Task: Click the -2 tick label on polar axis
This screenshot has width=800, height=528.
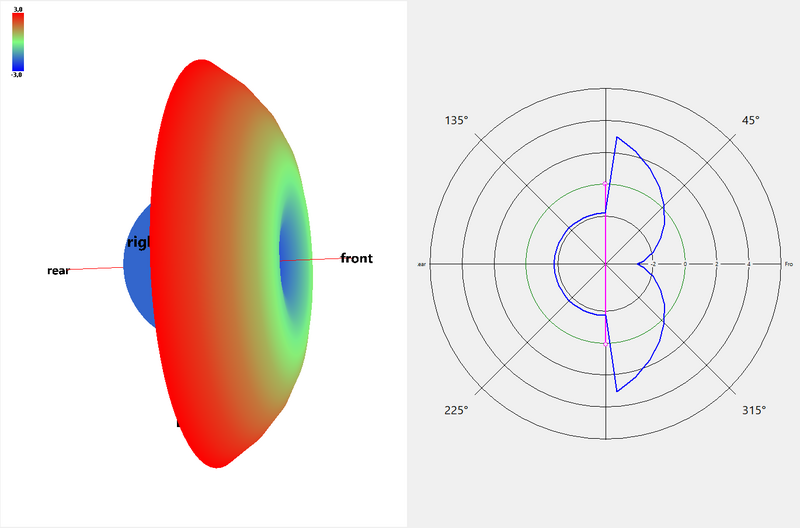Action: (x=652, y=264)
